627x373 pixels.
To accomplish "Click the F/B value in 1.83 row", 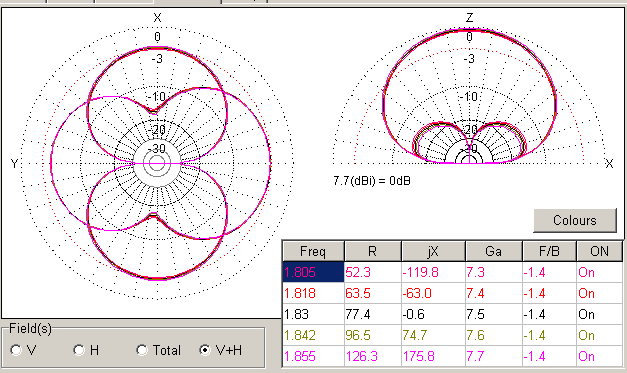I will coord(549,314).
